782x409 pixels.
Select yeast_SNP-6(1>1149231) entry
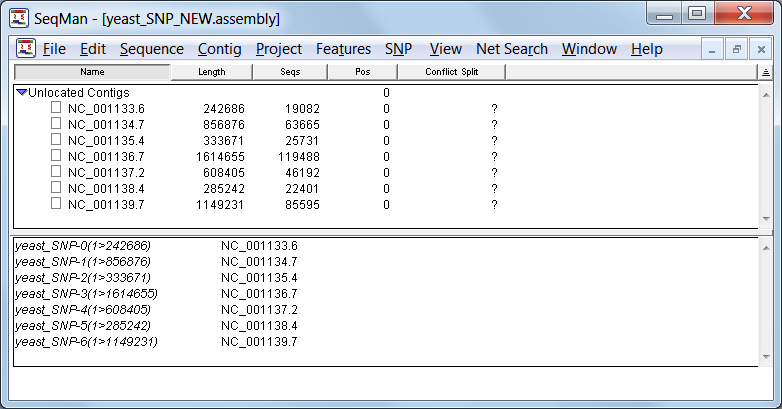[86, 342]
